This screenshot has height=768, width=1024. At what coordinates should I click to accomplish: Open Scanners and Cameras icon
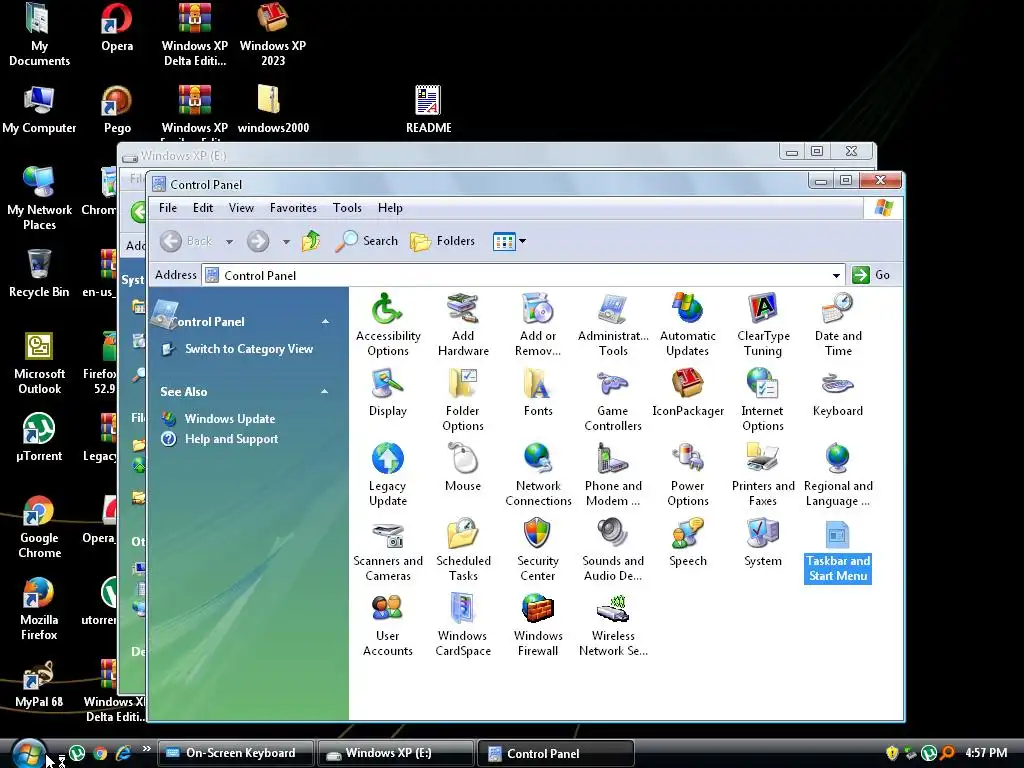pos(387,550)
